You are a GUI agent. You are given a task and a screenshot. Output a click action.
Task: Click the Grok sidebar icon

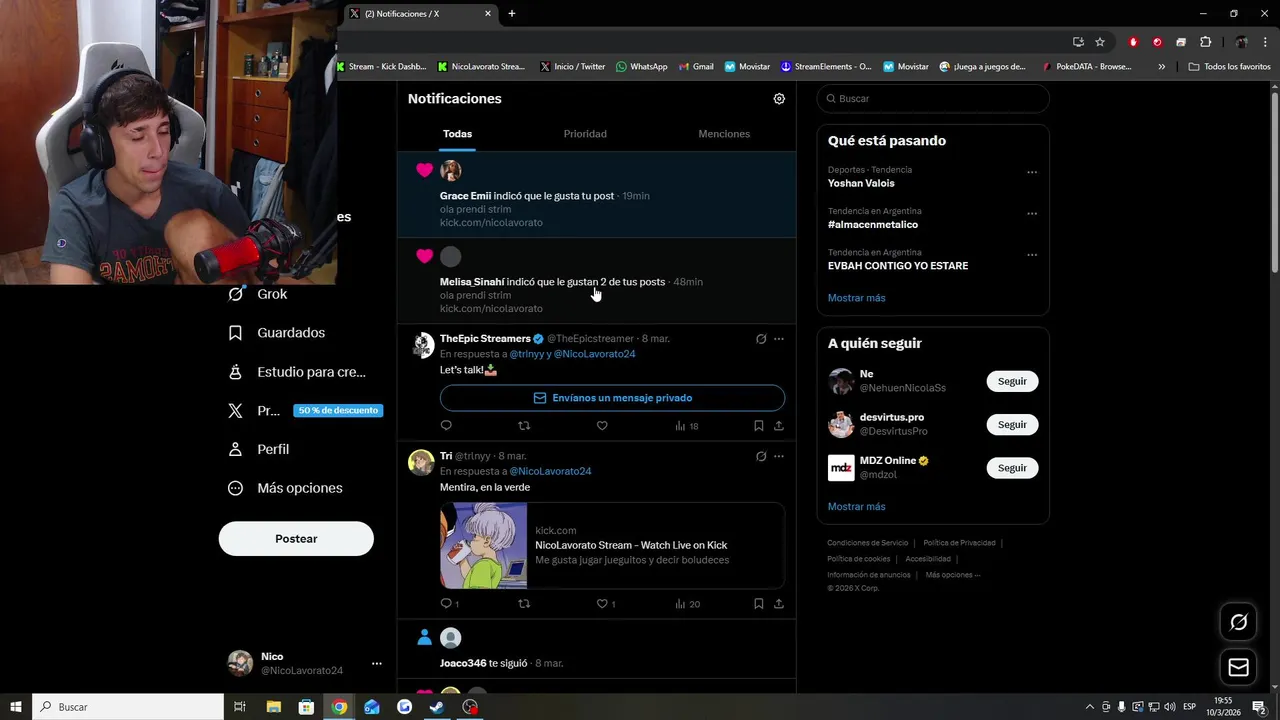[236, 294]
